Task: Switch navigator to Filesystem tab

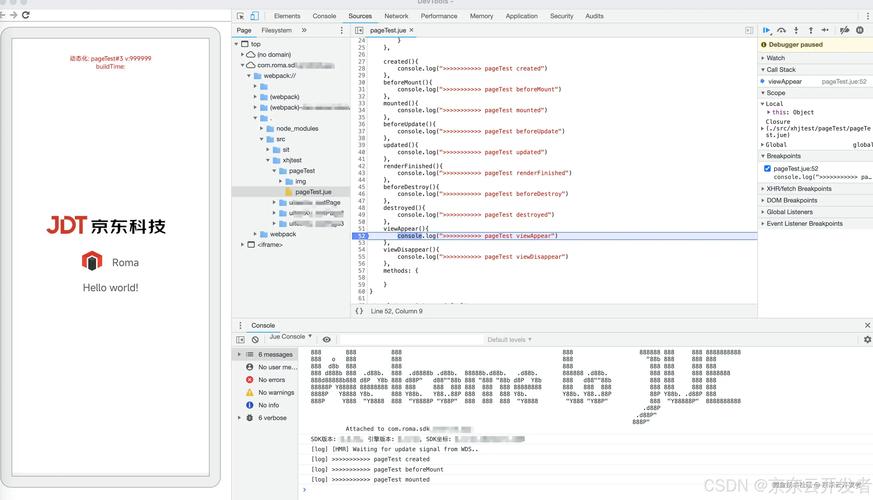Action: coord(277,30)
